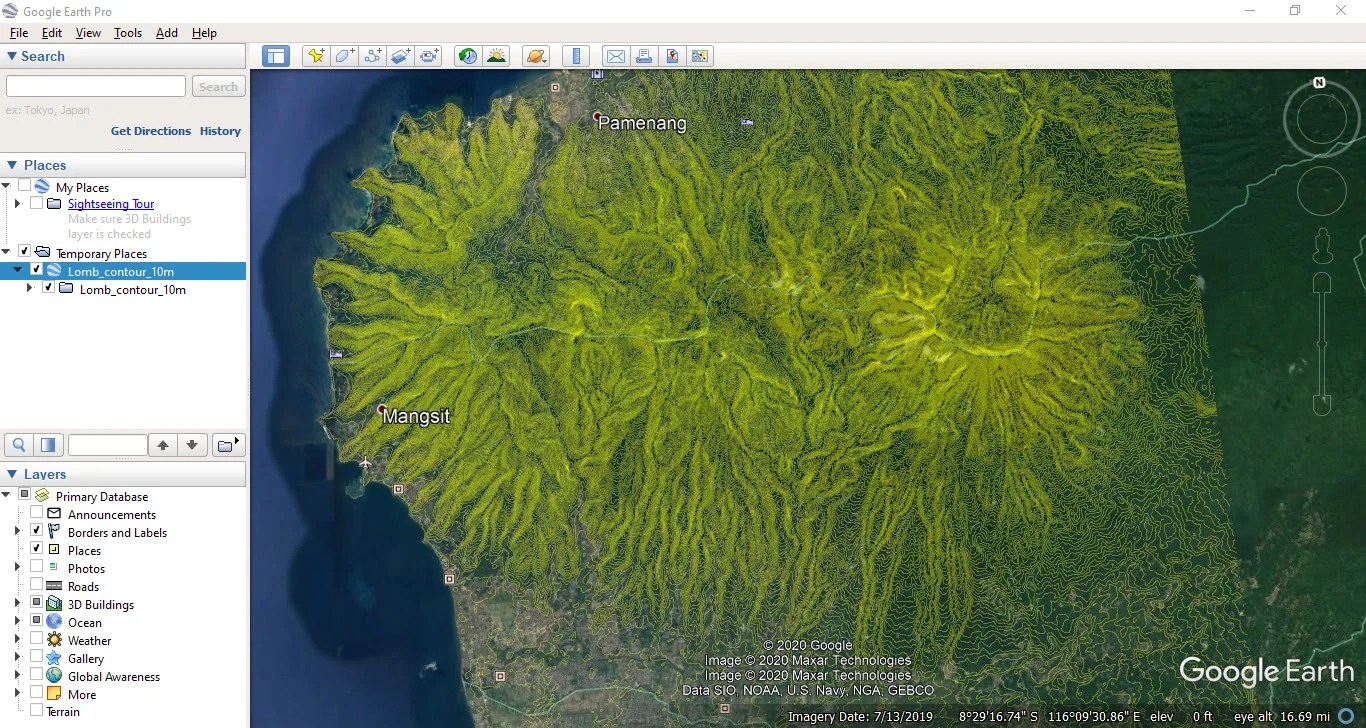Collapse the Temporary Places tree

pyautogui.click(x=7, y=253)
